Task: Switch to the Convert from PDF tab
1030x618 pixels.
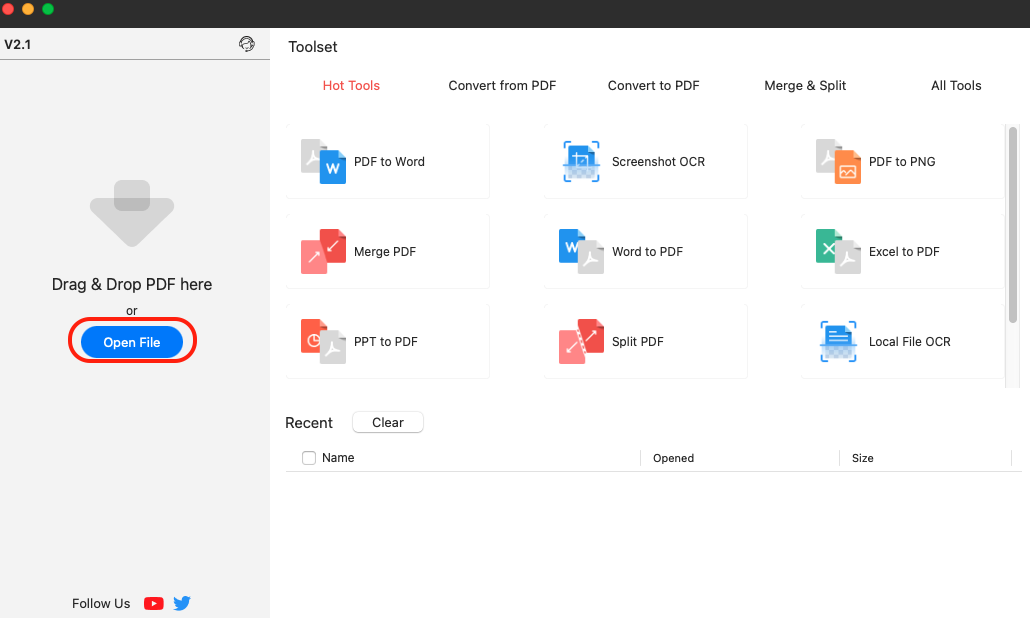Action: pos(501,85)
